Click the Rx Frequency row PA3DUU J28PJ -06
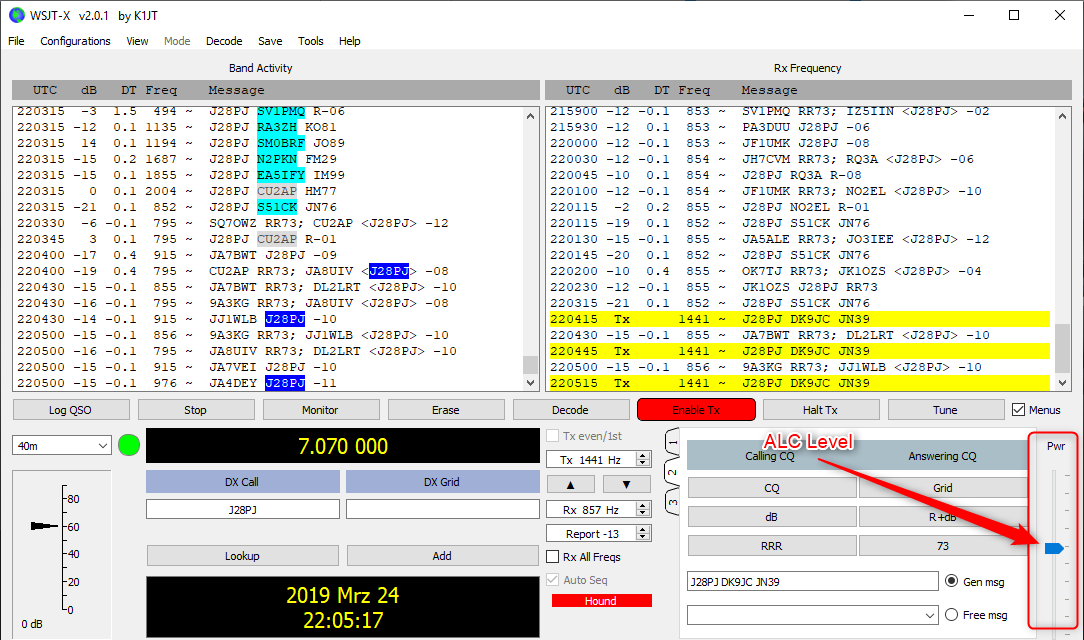Image resolution: width=1084 pixels, height=640 pixels. 801,127
